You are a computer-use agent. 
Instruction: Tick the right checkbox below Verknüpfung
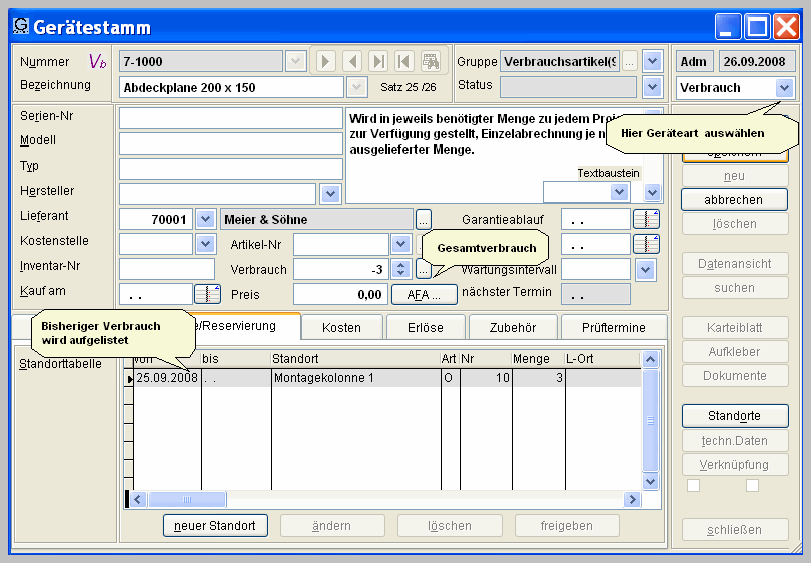pos(752,486)
